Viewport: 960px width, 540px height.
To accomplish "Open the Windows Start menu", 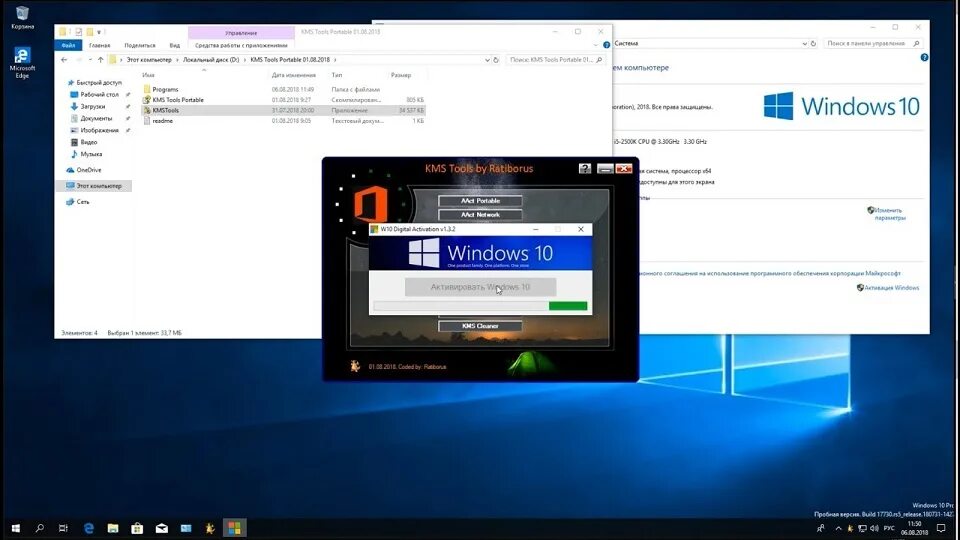I will point(16,528).
